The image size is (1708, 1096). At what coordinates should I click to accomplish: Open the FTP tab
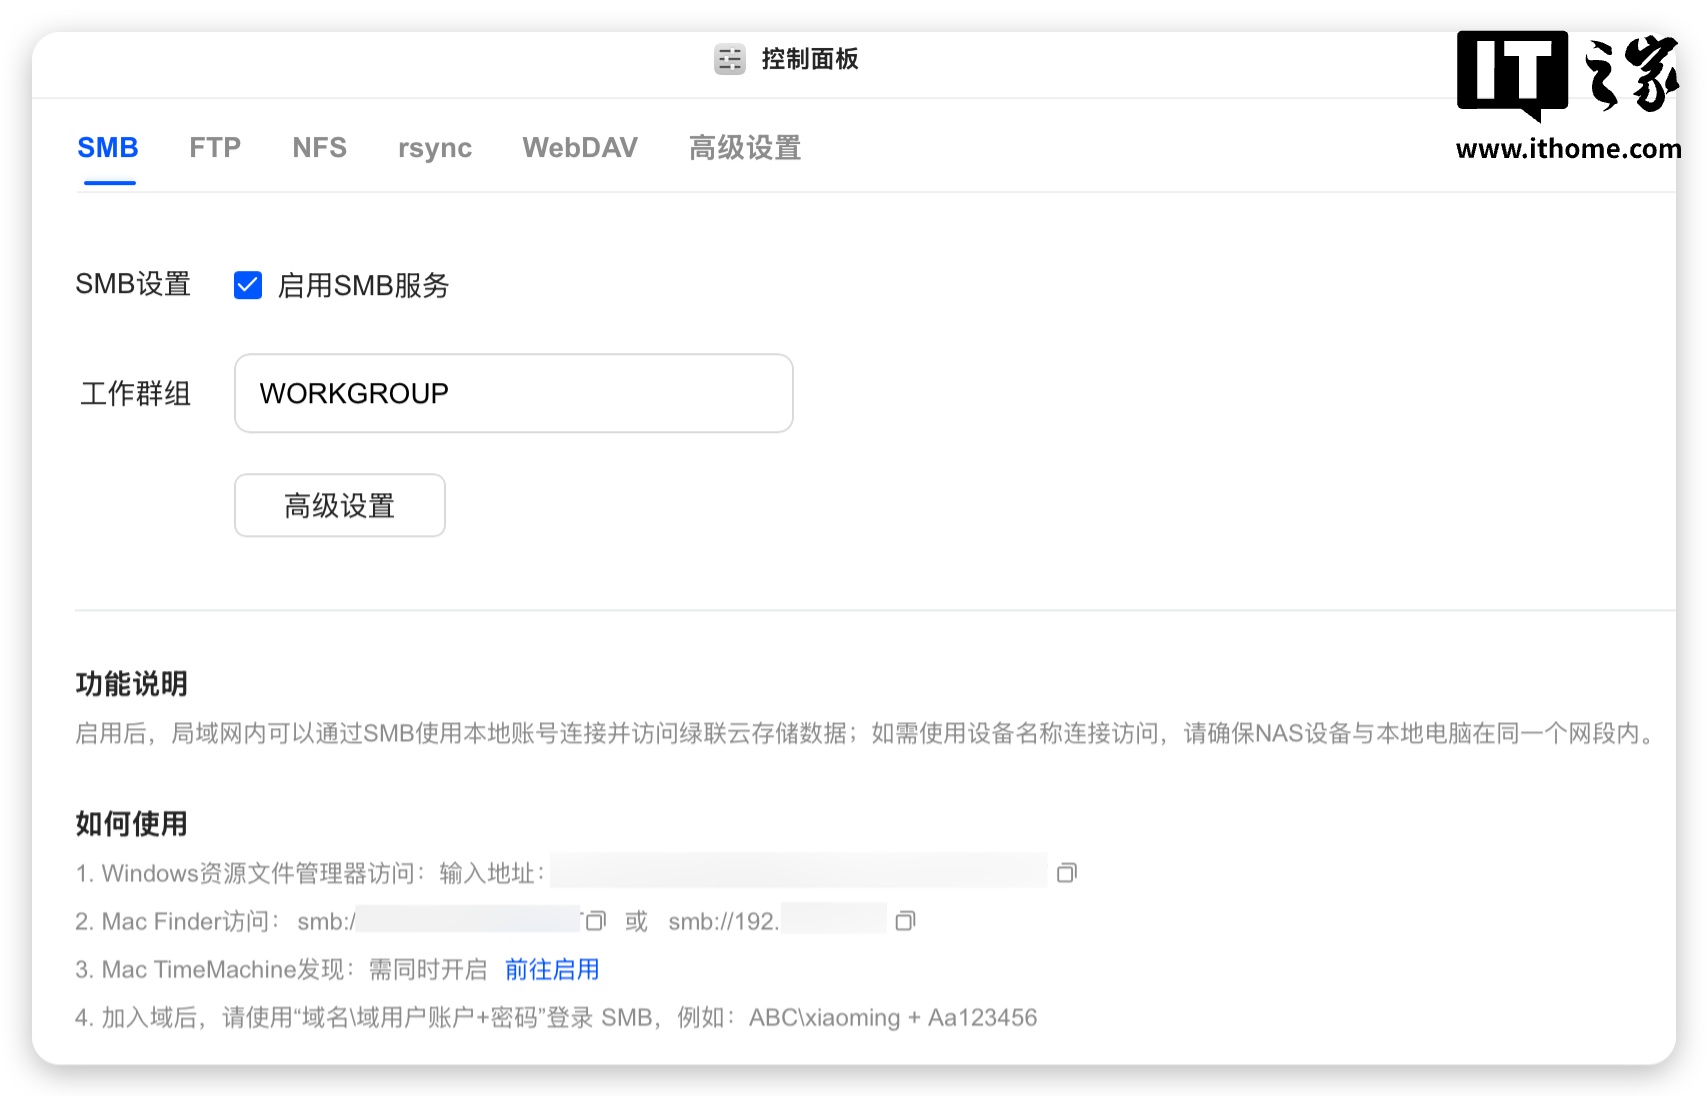[x=215, y=148]
